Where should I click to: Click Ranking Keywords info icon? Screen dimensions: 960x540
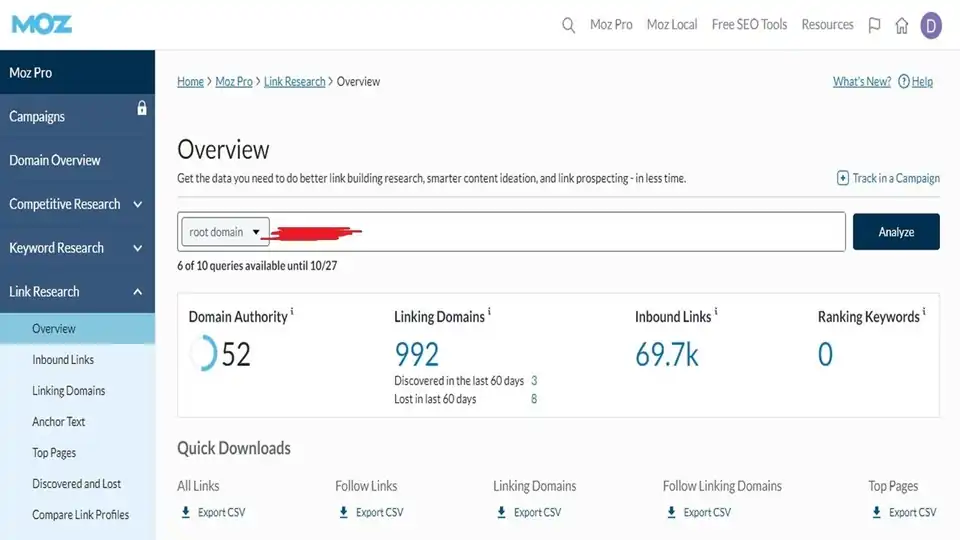pyautogui.click(x=924, y=312)
